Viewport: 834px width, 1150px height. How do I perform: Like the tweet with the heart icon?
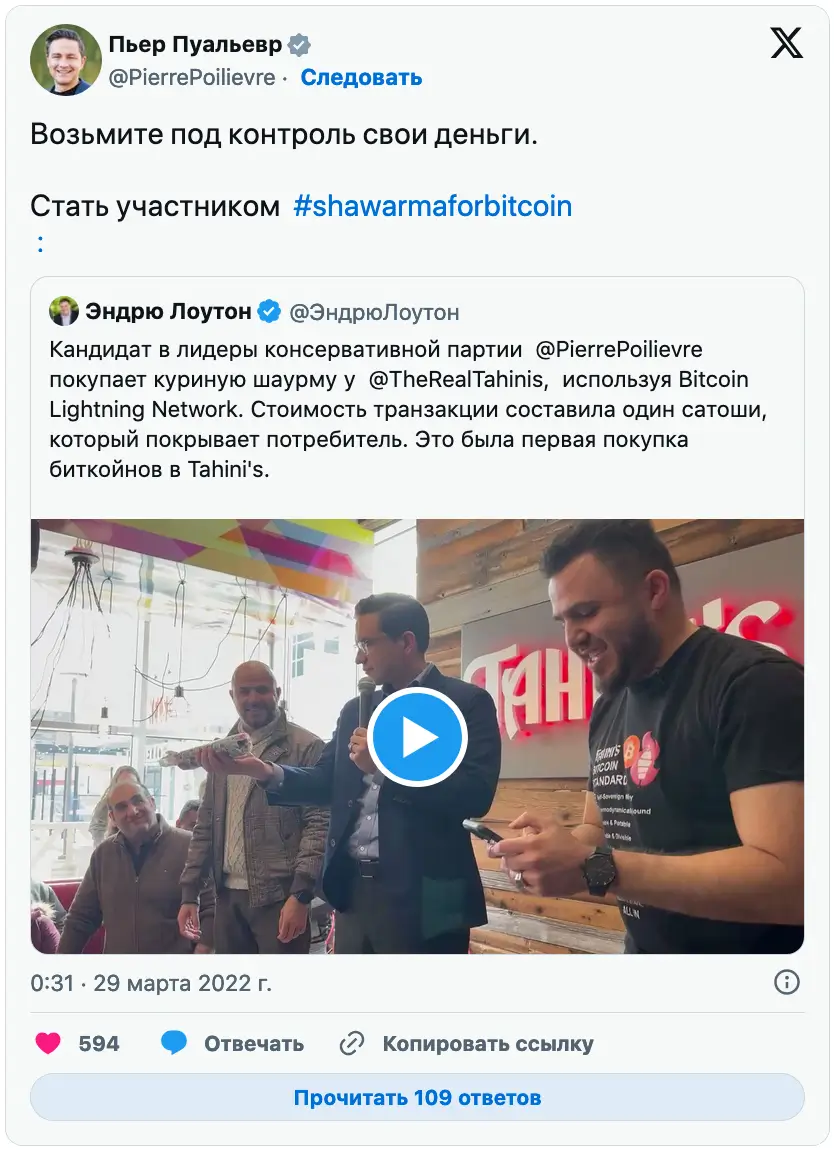coord(48,1043)
